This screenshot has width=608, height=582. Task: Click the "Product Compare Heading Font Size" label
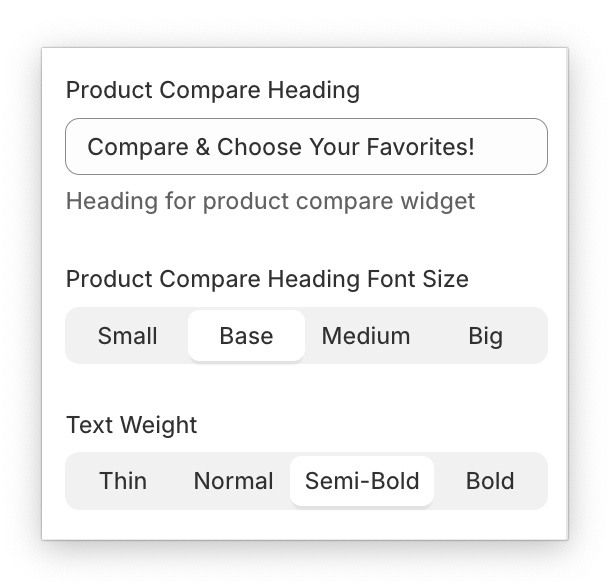click(267, 279)
